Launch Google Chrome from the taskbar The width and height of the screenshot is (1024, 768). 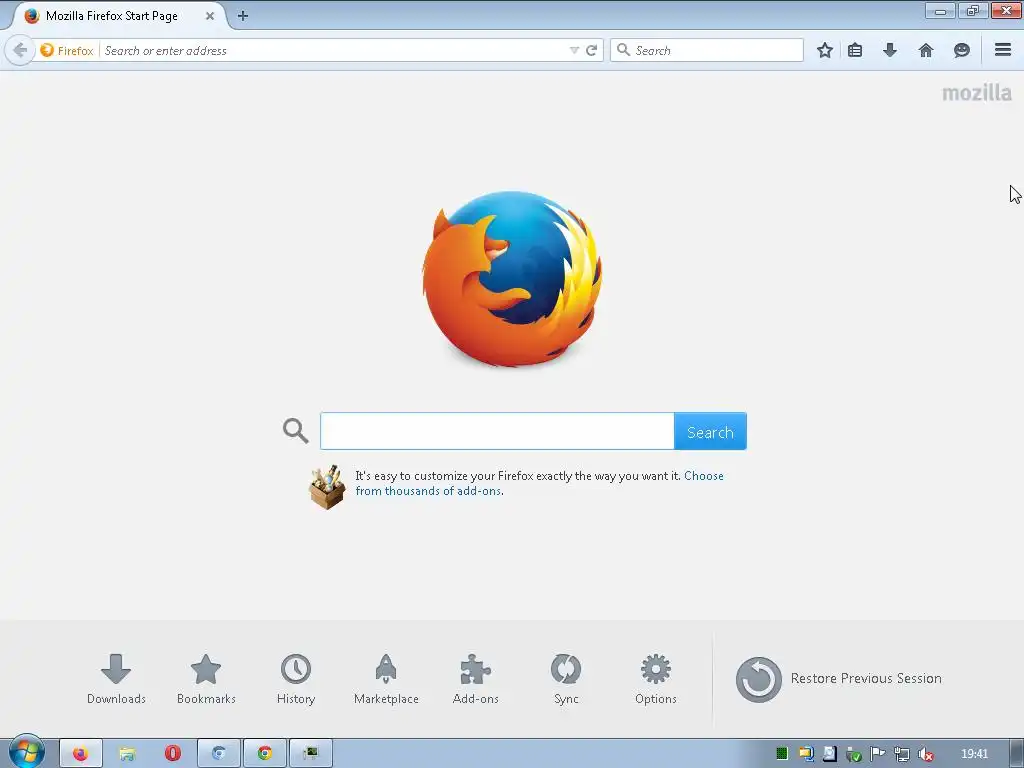(x=264, y=754)
